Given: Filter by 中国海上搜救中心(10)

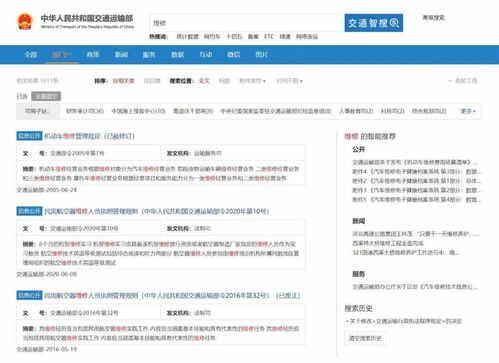Looking at the screenshot, I should 138,111.
